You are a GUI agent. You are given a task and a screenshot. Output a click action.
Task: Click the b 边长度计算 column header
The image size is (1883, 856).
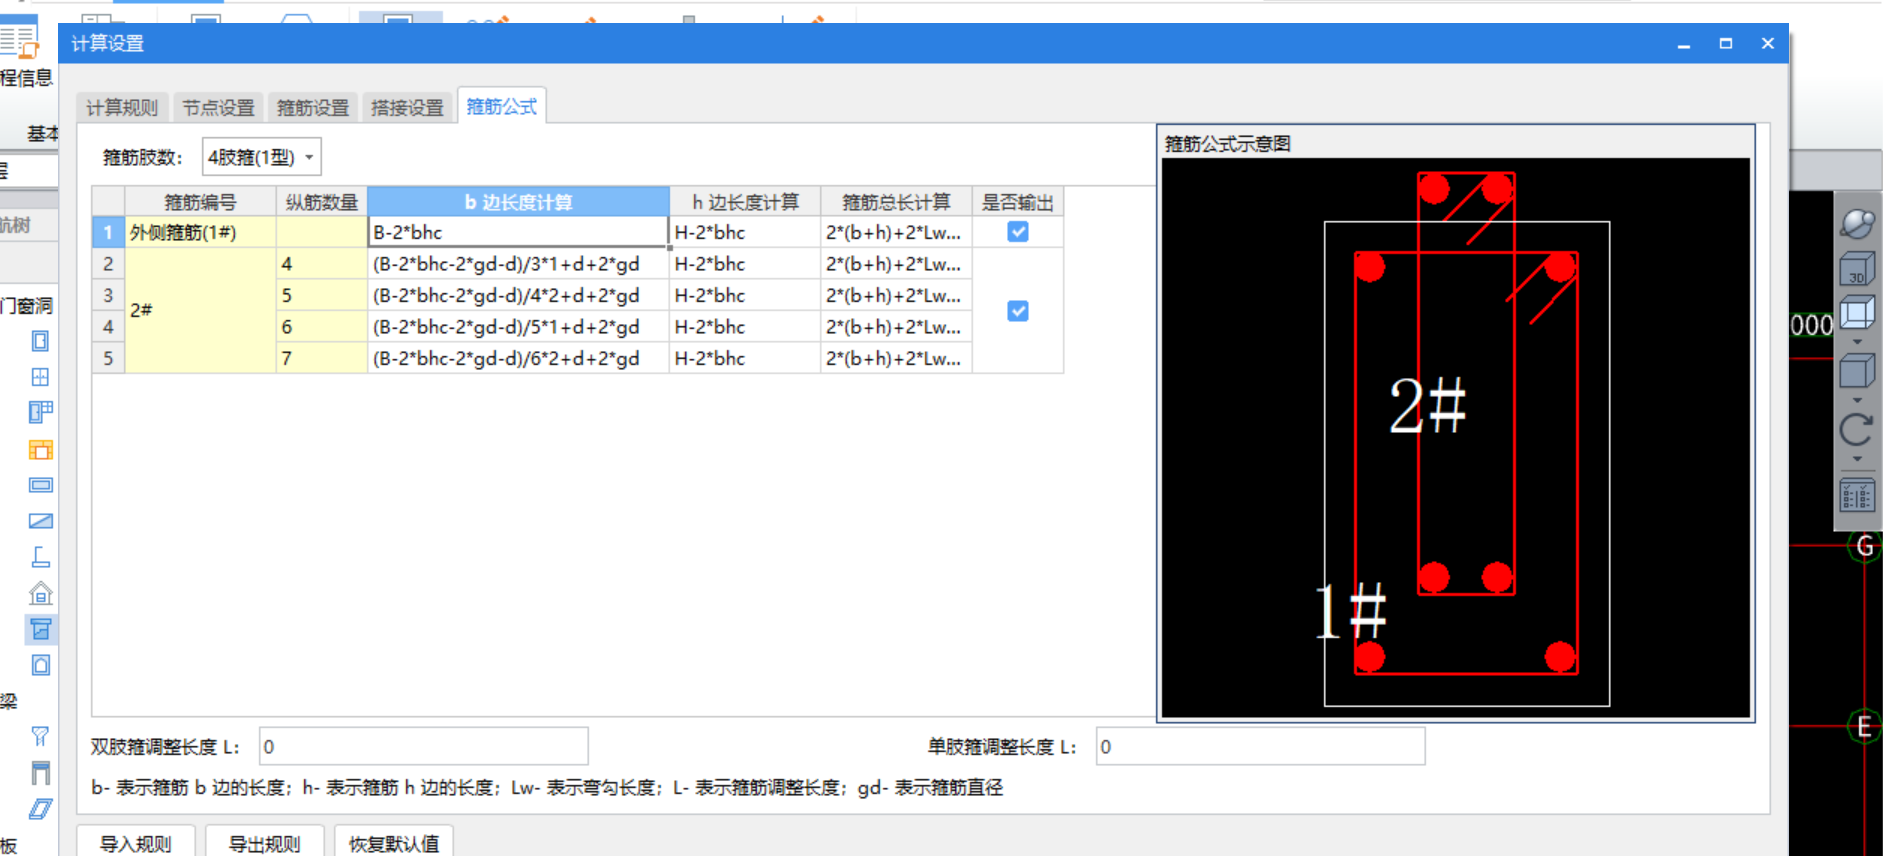coord(518,202)
